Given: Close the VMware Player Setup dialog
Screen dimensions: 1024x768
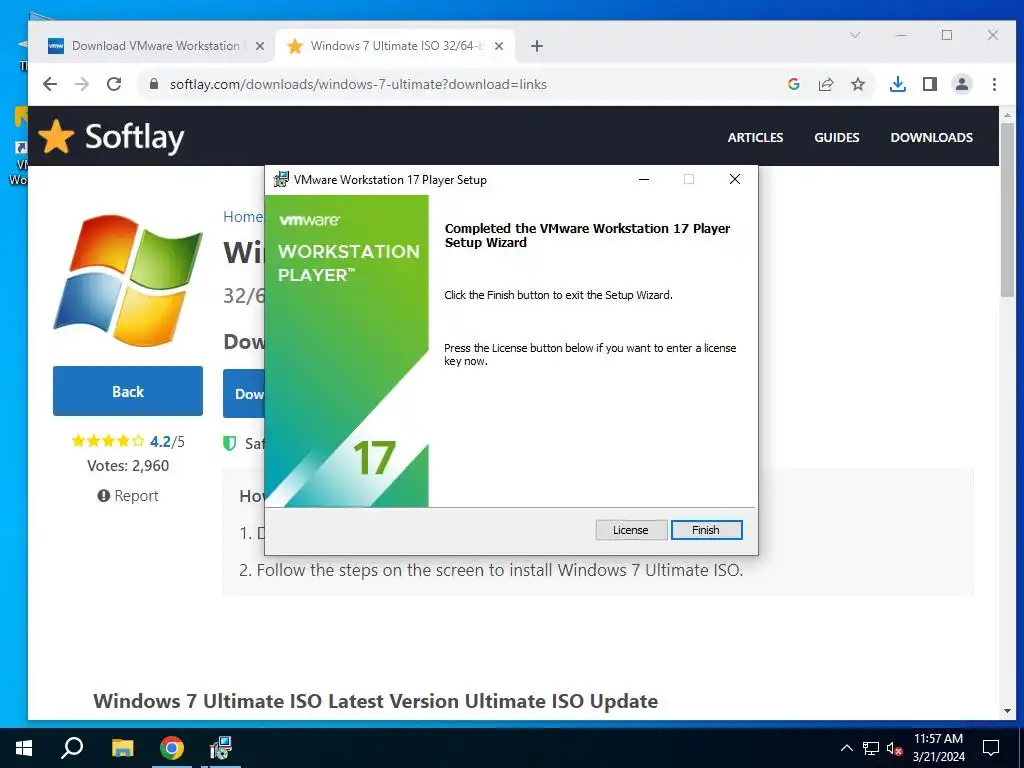Looking at the screenshot, I should pyautogui.click(x=735, y=180).
